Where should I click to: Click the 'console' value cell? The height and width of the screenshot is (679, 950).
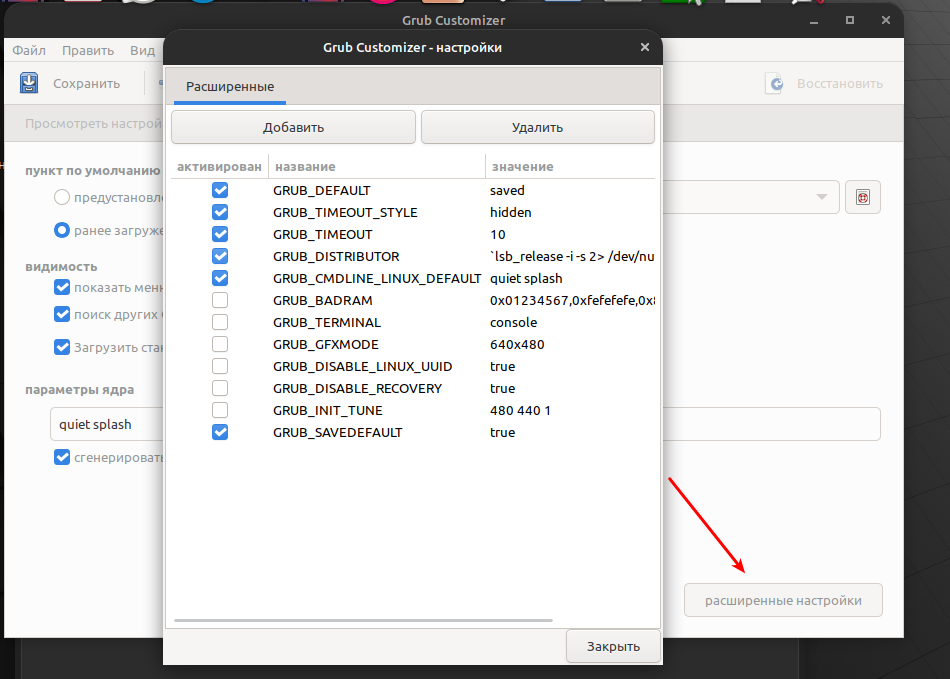pyautogui.click(x=514, y=322)
